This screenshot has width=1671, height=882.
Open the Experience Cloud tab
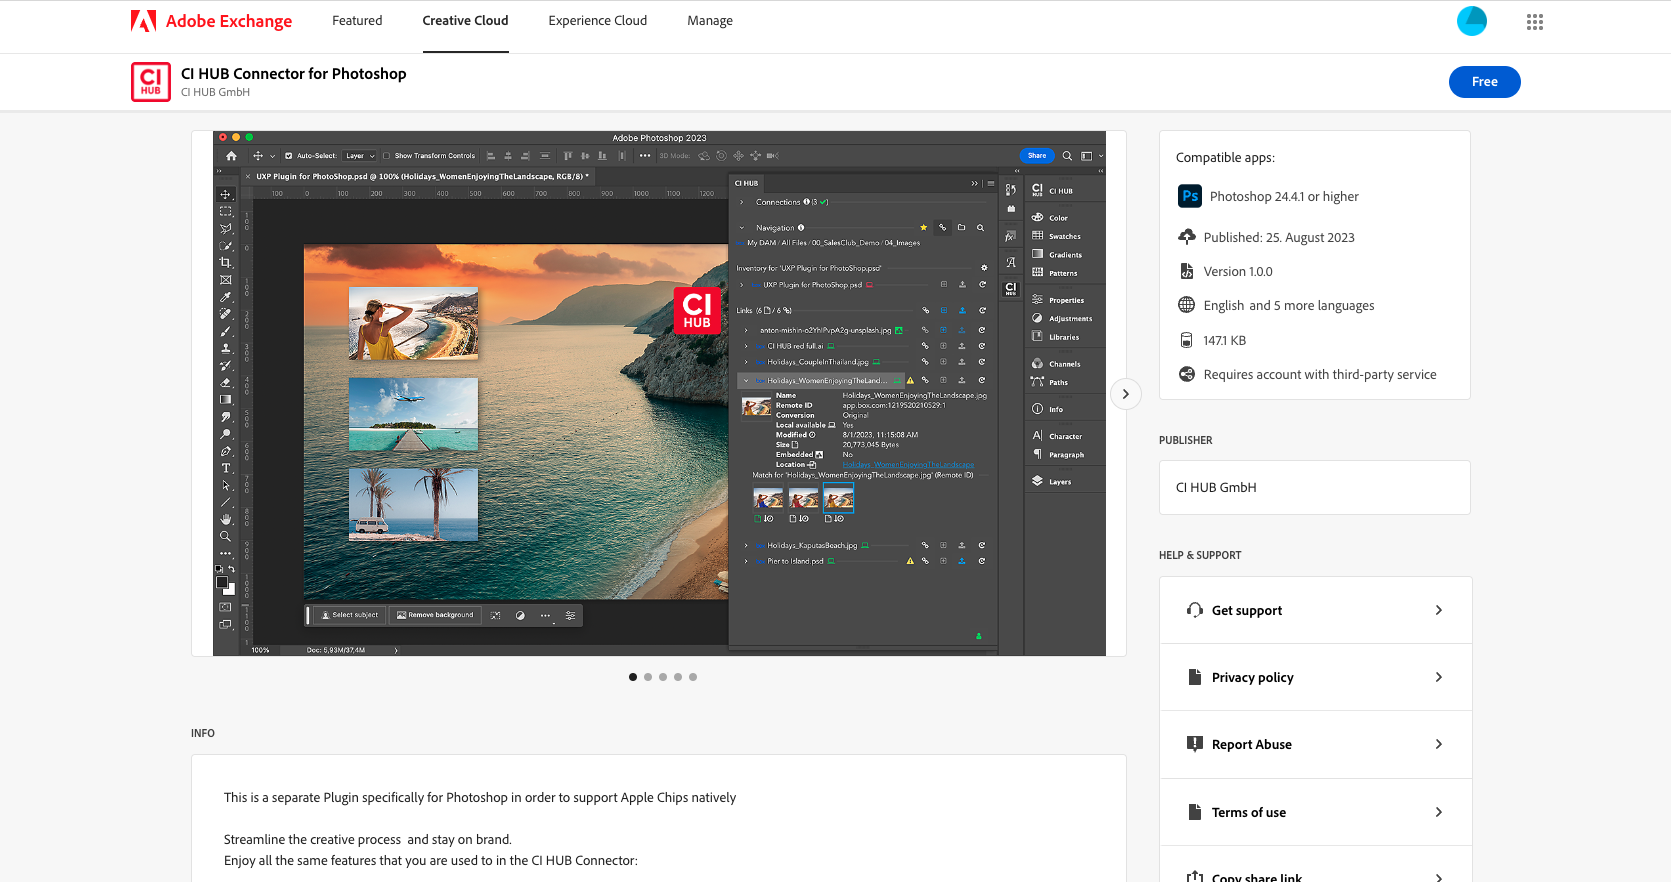(597, 21)
